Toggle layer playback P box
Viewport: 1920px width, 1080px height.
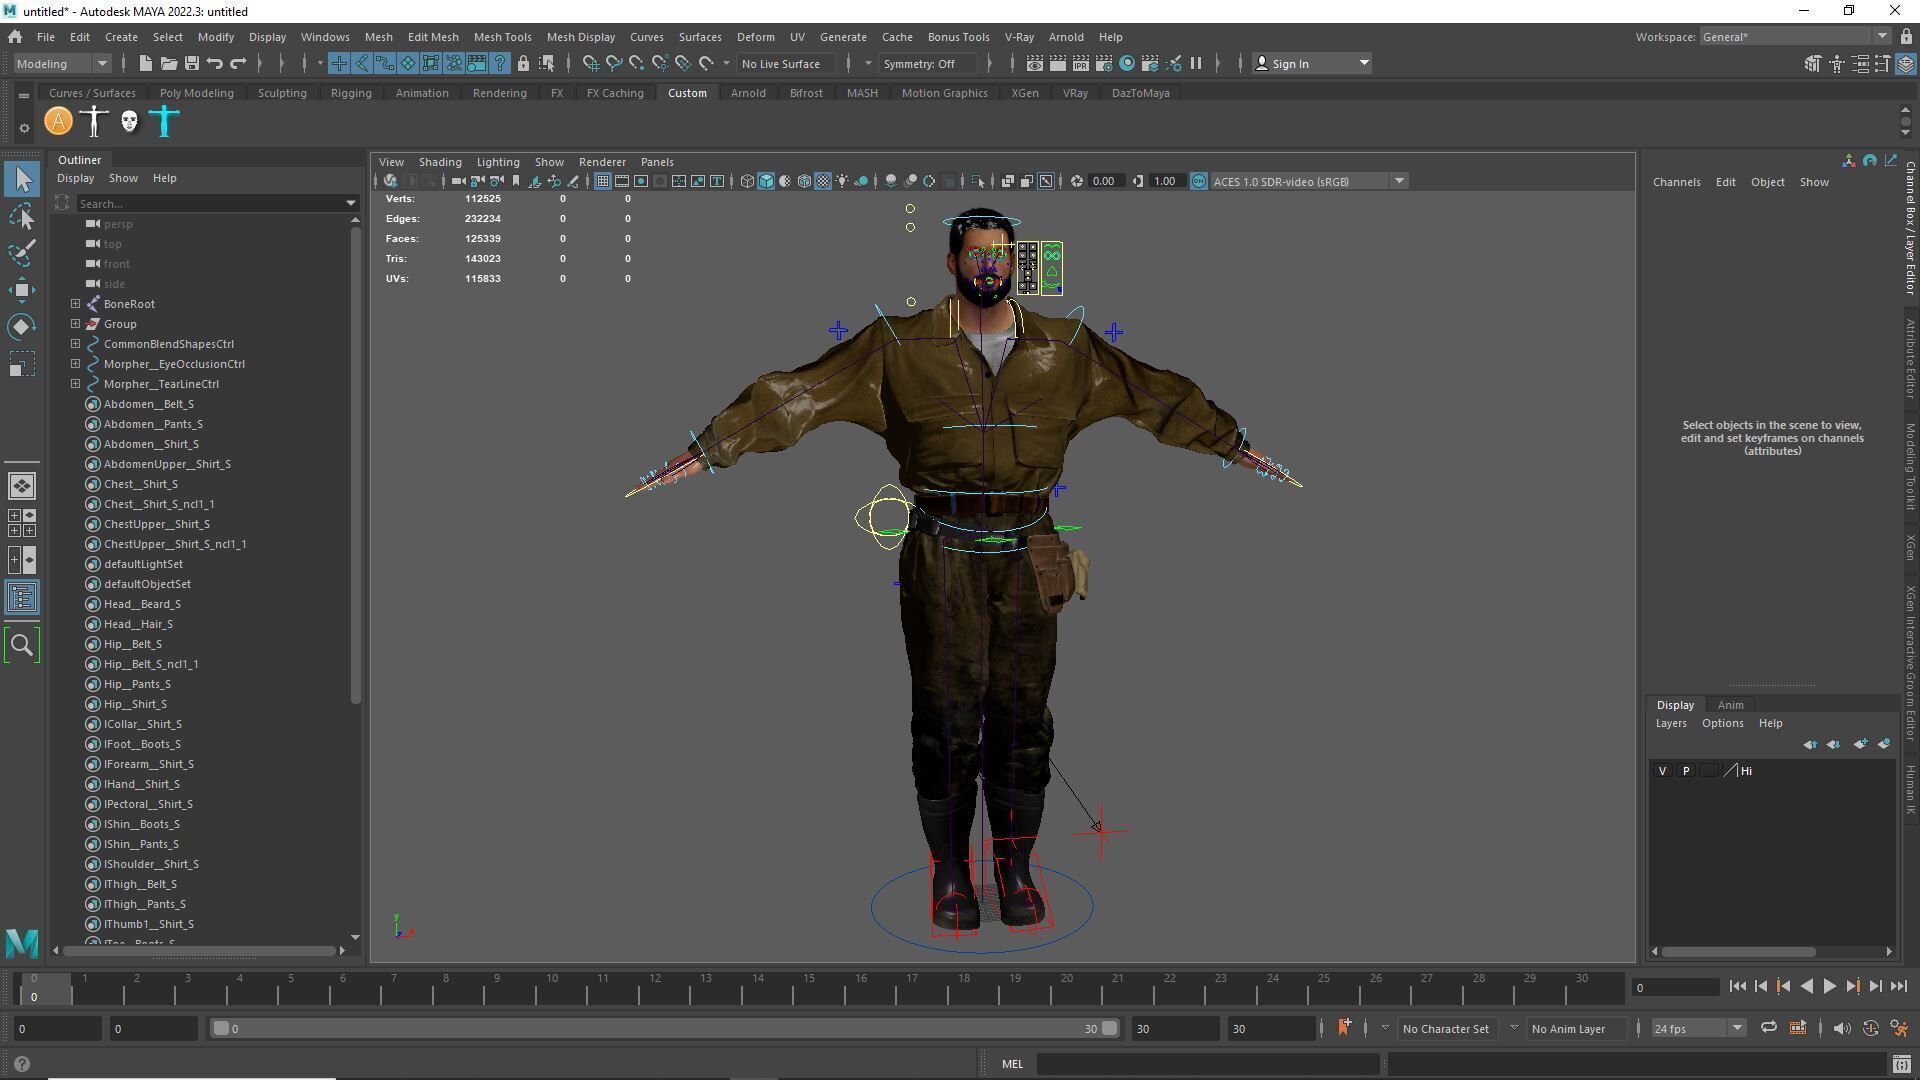[x=1686, y=771]
